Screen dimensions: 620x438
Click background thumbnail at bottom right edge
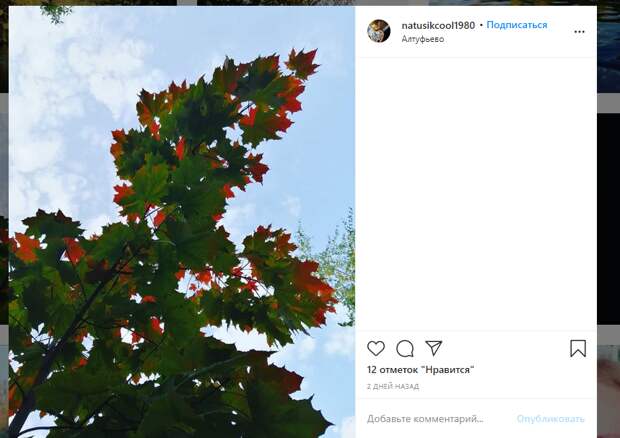click(x=609, y=391)
